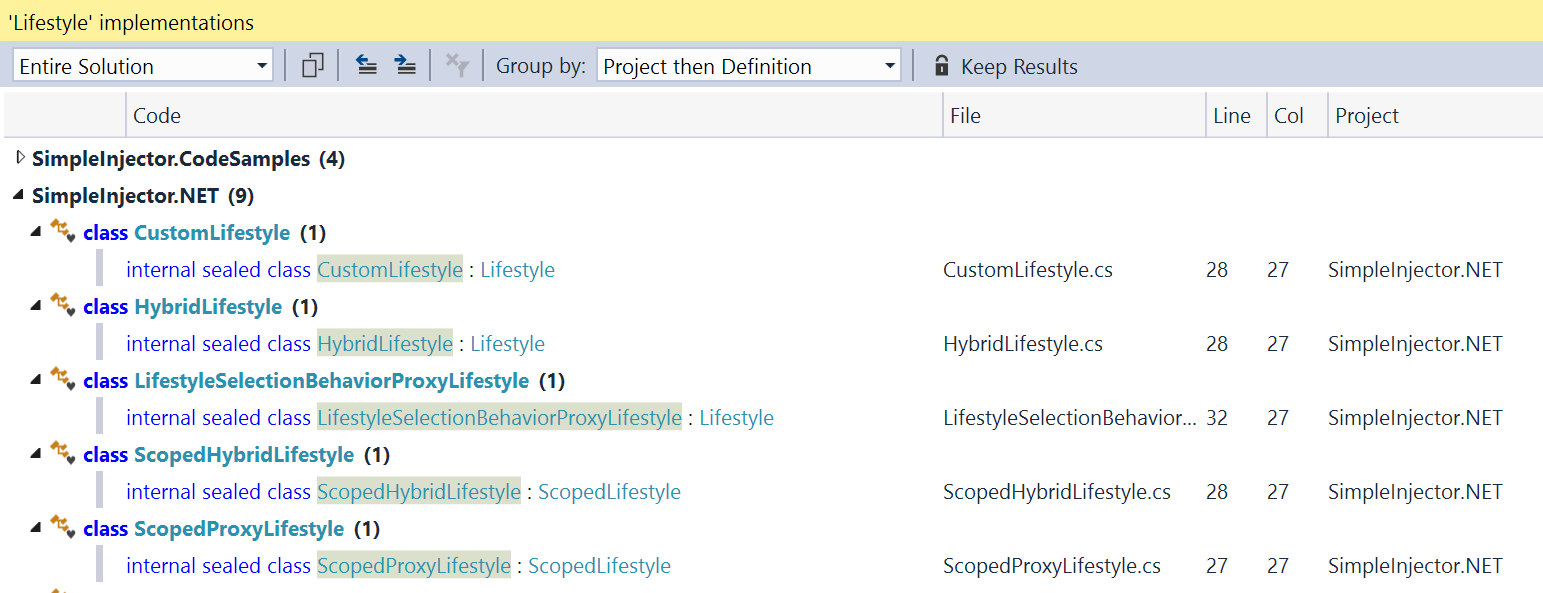Click the Keep Results lock icon
The height and width of the screenshot is (593, 1543).
coord(941,66)
